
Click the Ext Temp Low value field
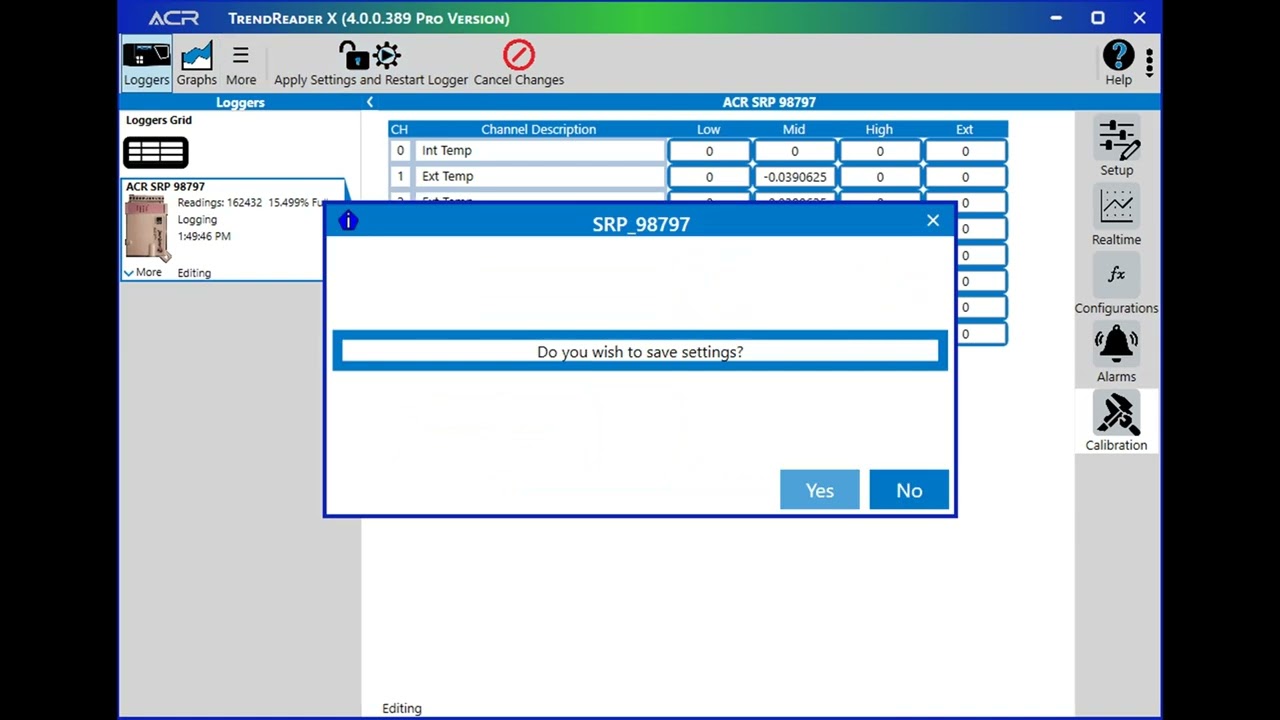709,177
